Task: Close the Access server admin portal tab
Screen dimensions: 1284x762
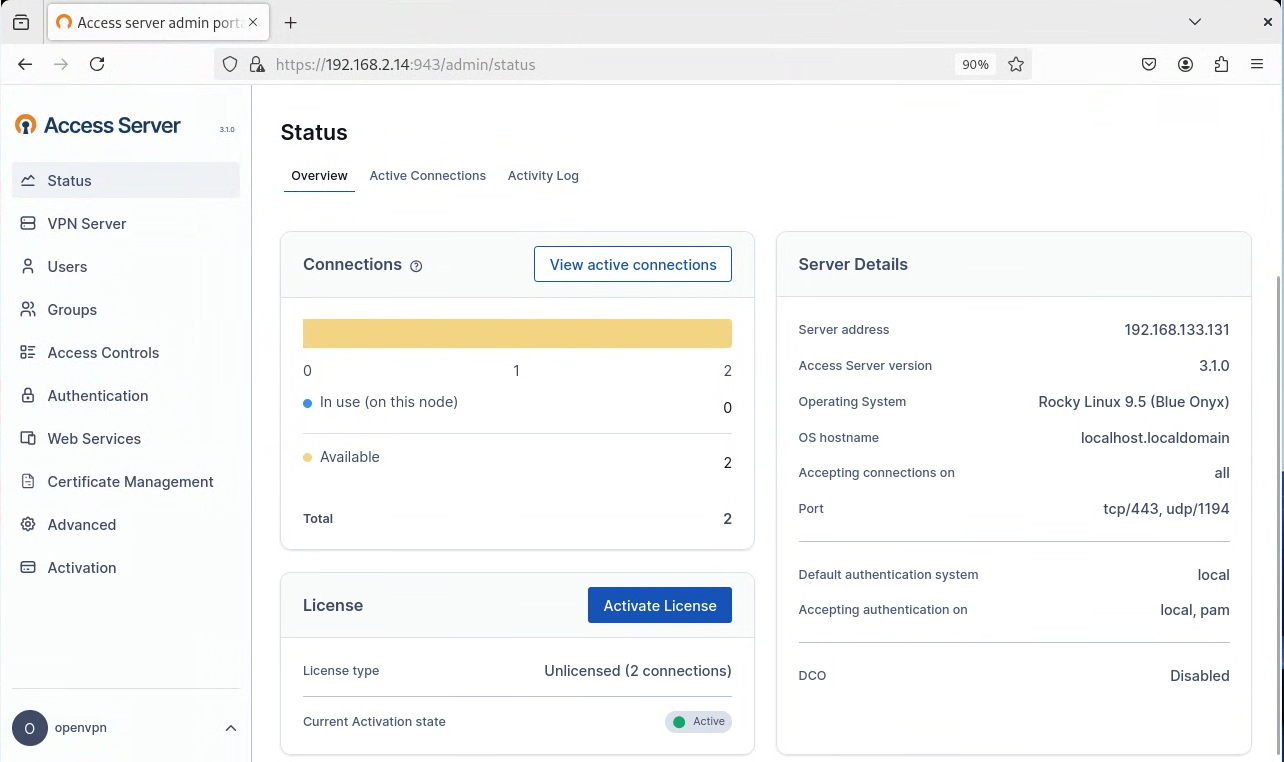Action: pos(251,22)
